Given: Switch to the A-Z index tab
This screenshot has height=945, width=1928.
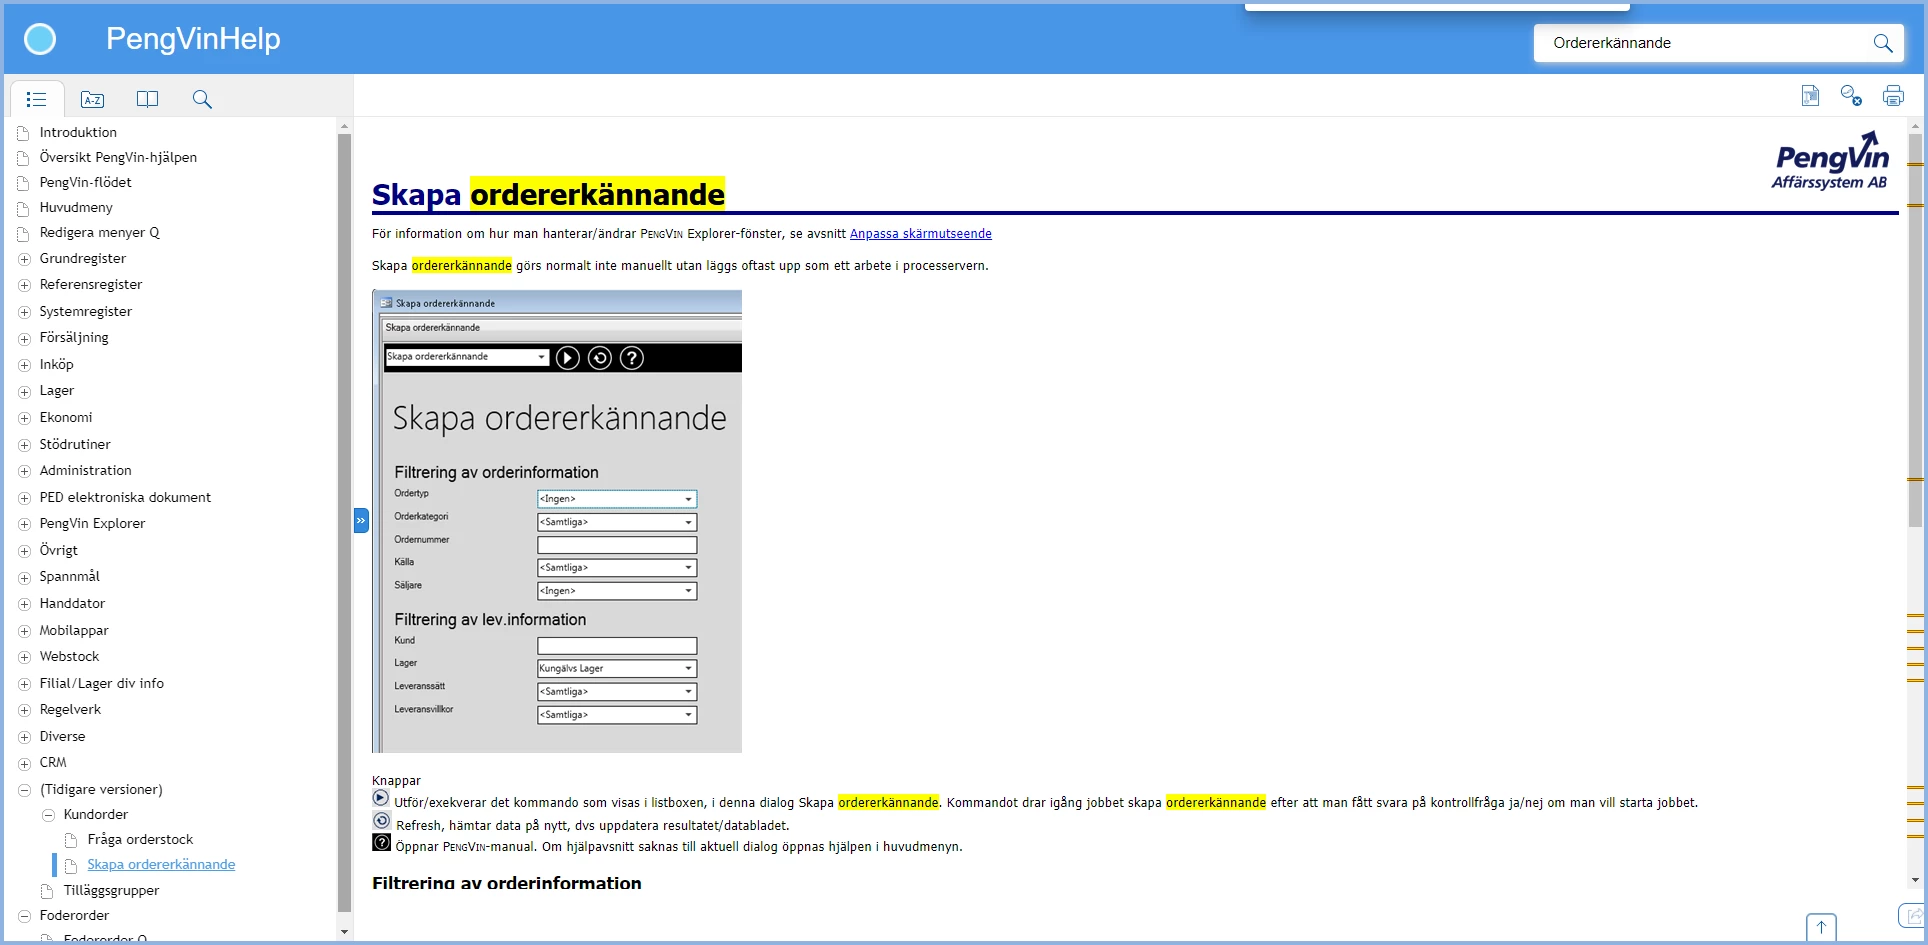Looking at the screenshot, I should pyautogui.click(x=92, y=99).
